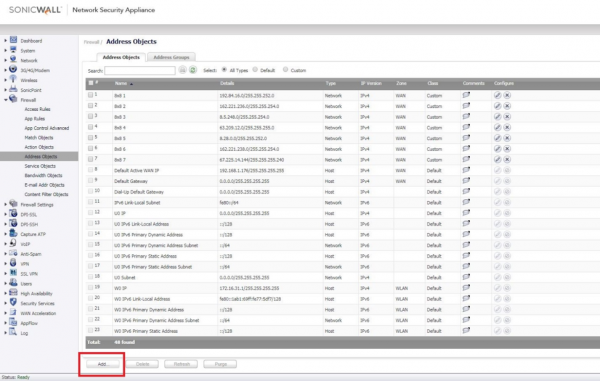Expand the DPI-SSH menu arrow
This screenshot has height=381, width=600.
point(5,225)
